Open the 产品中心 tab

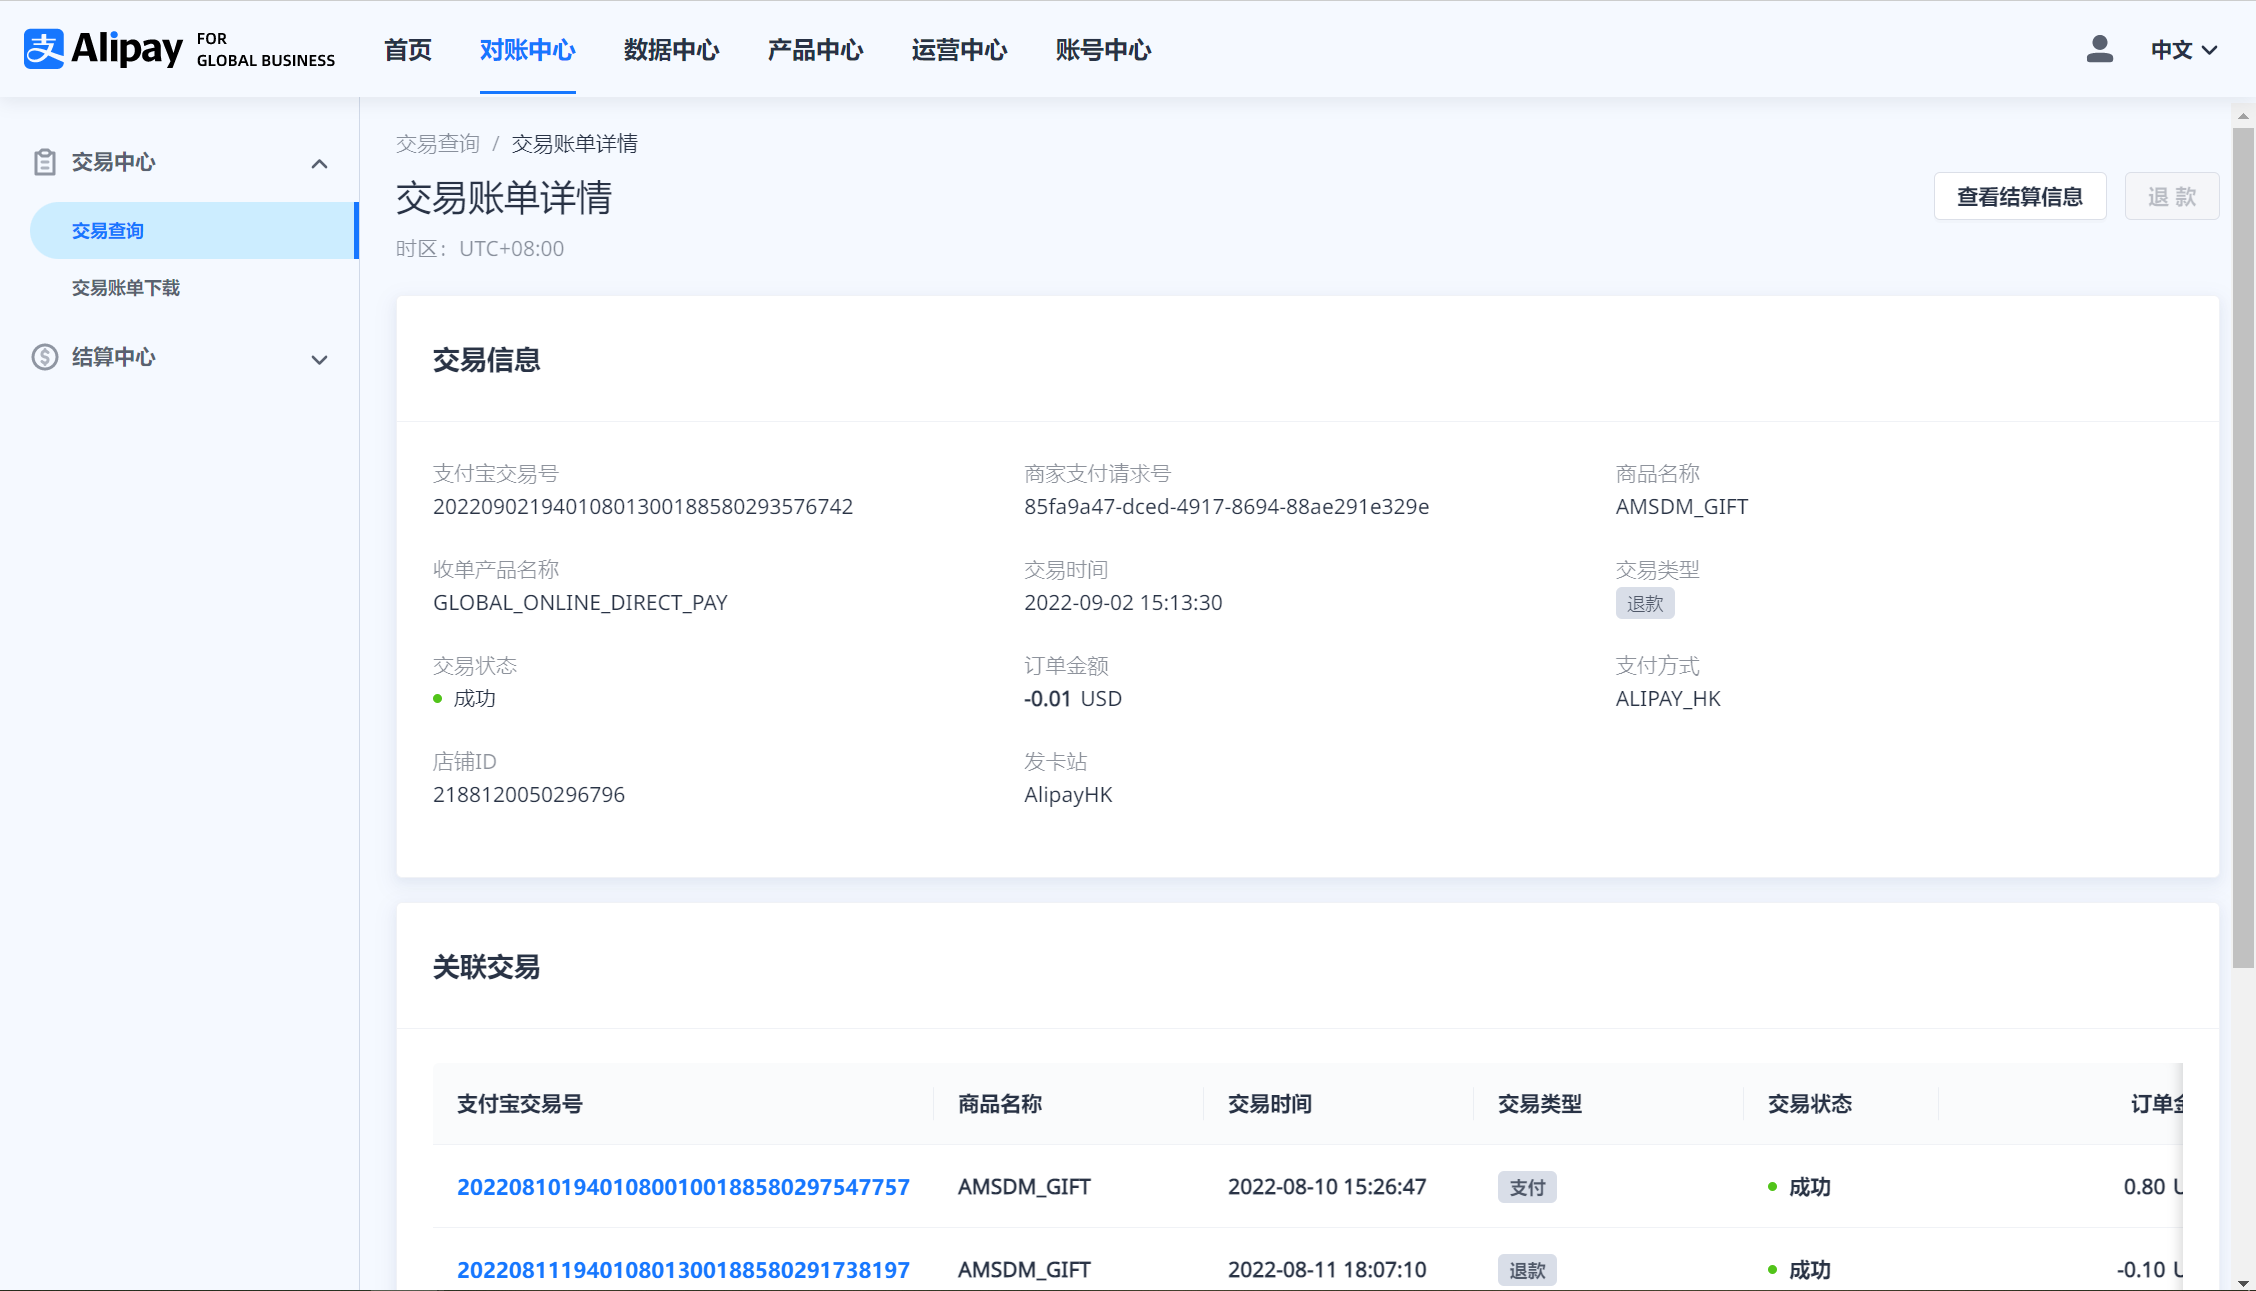[815, 50]
